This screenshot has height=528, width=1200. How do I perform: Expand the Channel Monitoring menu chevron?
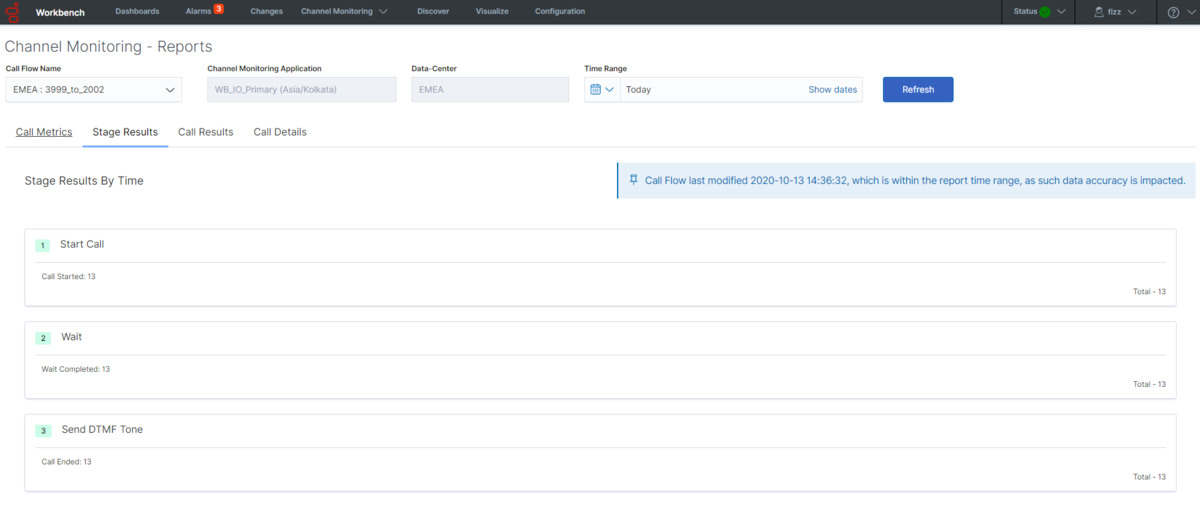coord(383,12)
